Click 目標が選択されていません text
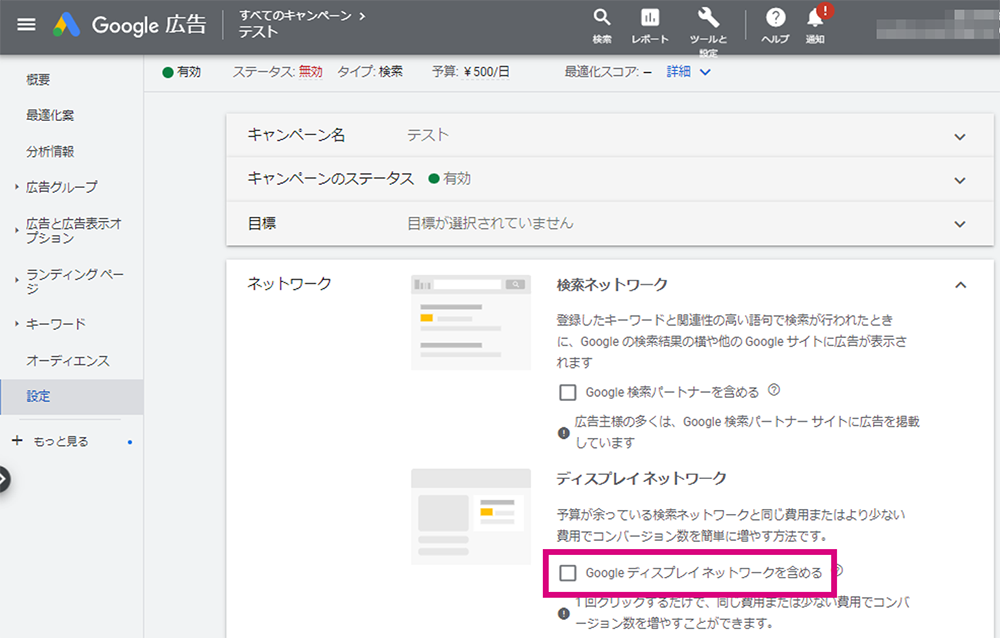Viewport: 1000px width, 638px height. click(x=490, y=223)
